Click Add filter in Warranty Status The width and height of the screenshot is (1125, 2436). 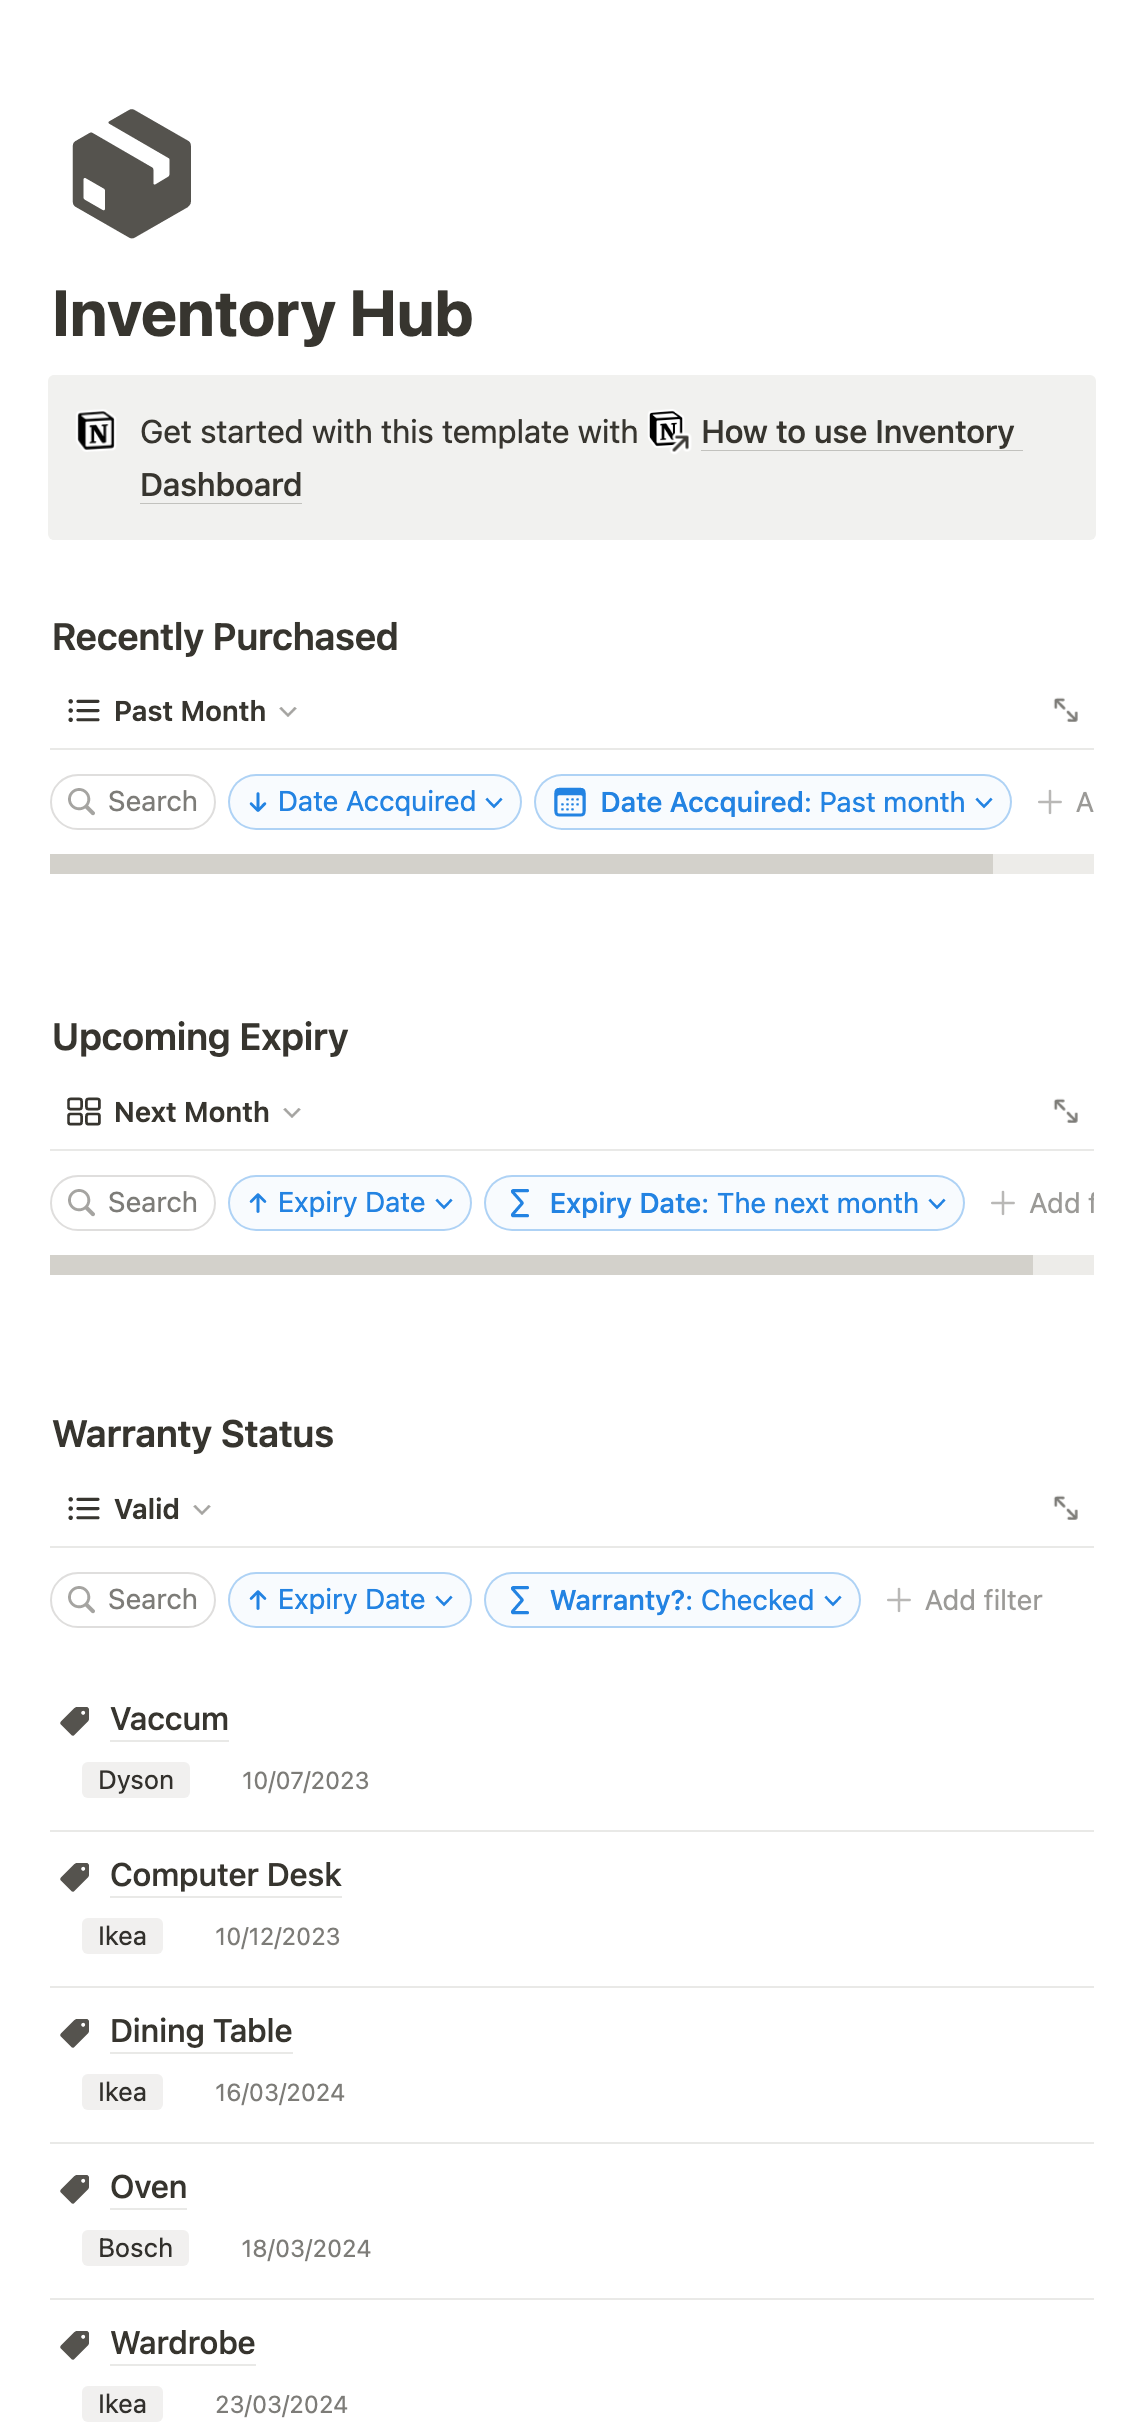[965, 1600]
